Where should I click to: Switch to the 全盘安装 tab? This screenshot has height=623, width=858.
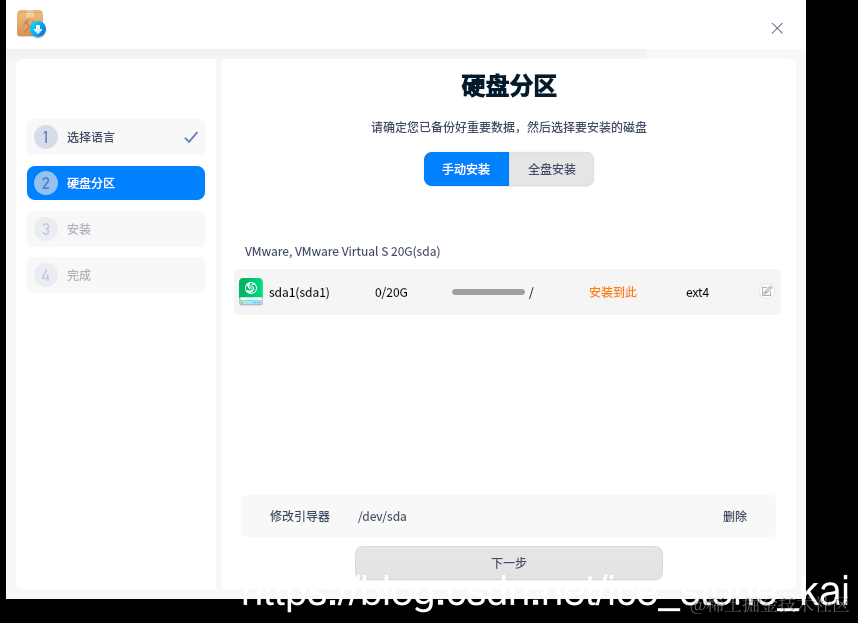551,169
